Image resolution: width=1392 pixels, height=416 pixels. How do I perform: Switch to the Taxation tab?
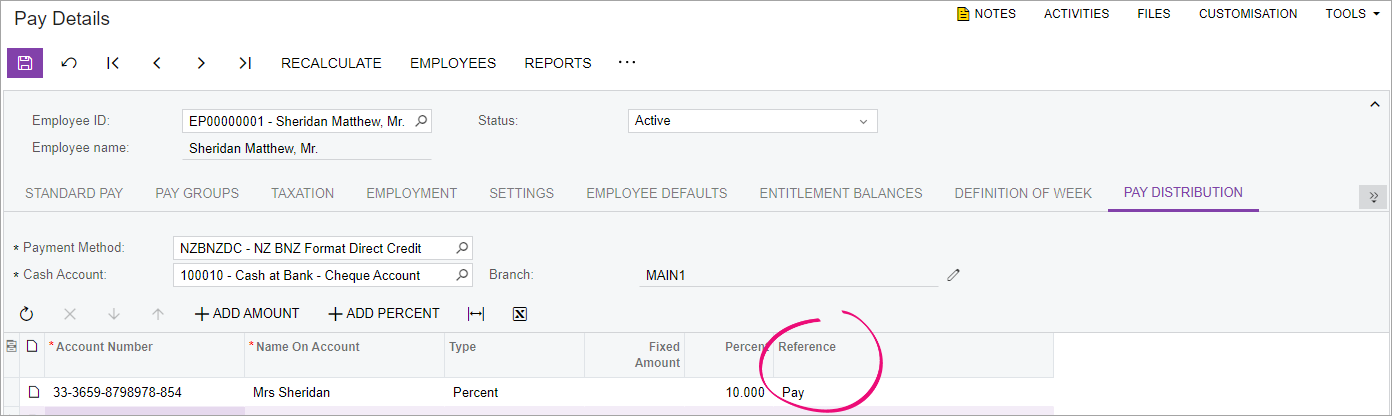point(302,193)
